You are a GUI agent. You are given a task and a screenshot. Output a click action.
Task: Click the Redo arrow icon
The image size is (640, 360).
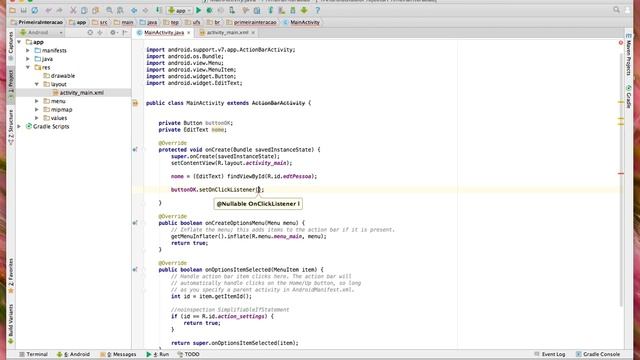[x=60, y=10]
